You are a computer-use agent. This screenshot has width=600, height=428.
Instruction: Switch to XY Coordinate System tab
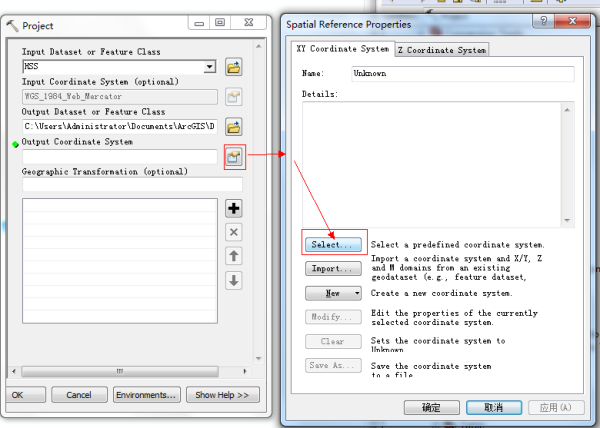point(342,49)
